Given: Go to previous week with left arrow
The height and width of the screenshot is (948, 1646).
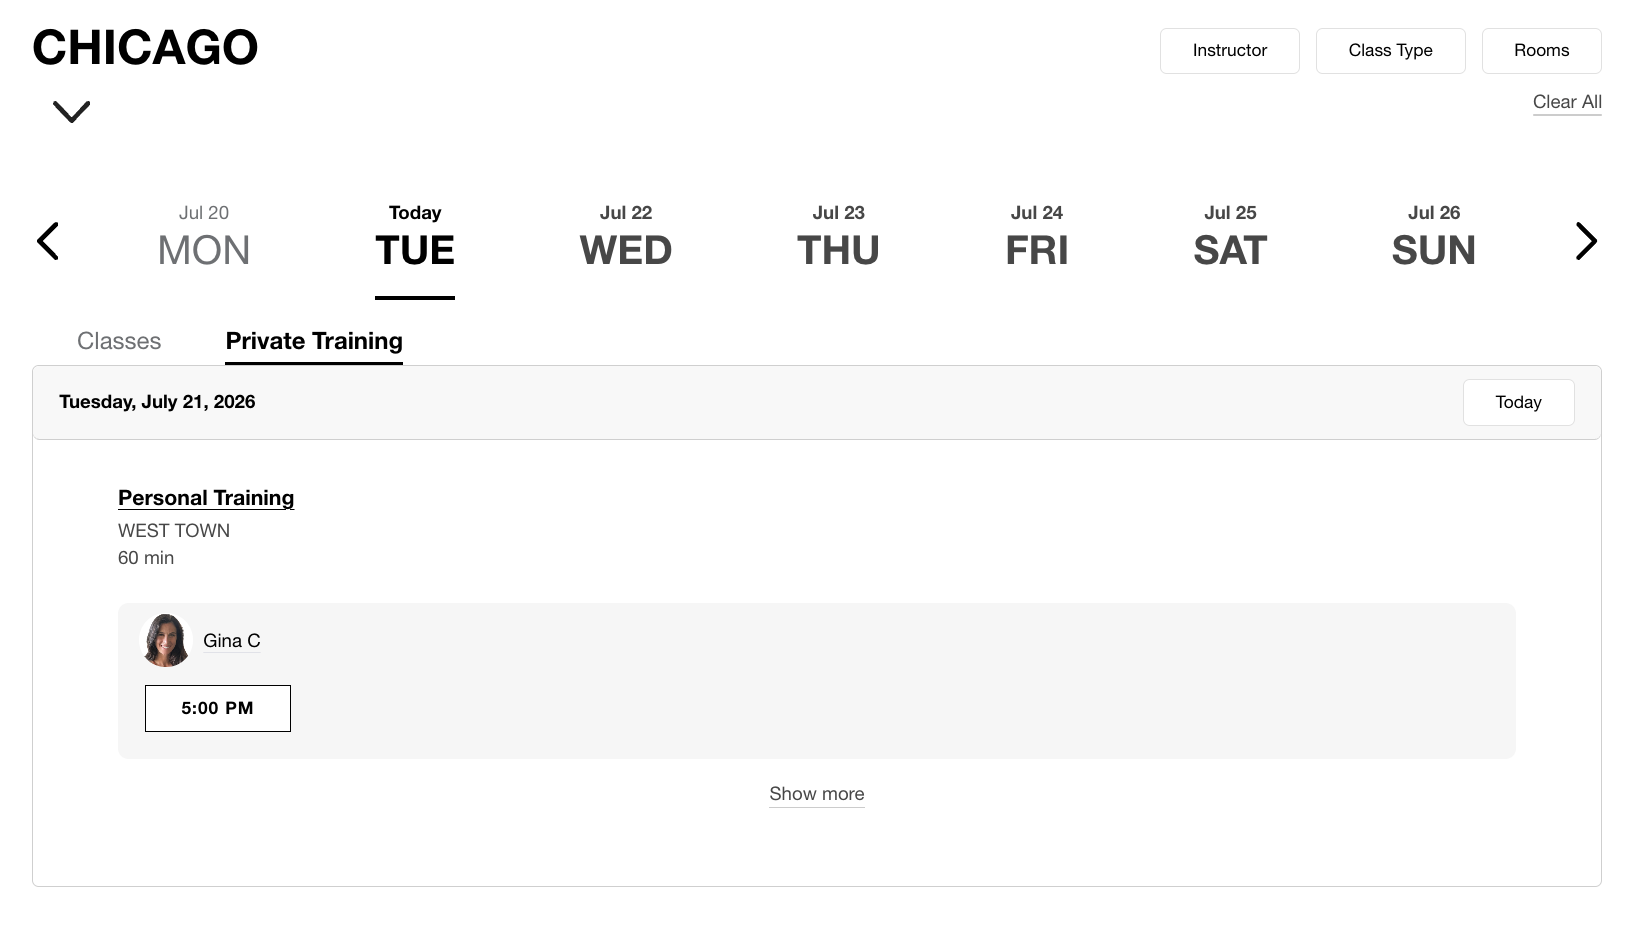Looking at the screenshot, I should pos(48,241).
